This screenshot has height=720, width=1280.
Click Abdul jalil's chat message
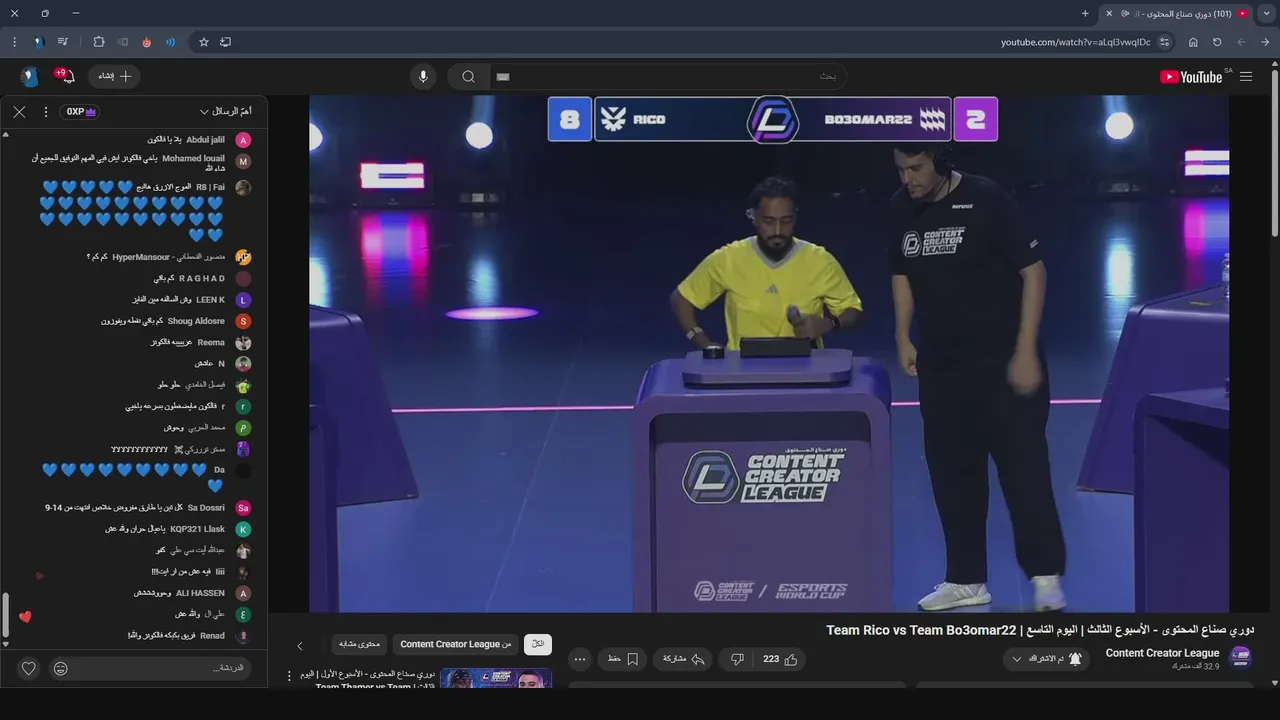[x=186, y=139]
